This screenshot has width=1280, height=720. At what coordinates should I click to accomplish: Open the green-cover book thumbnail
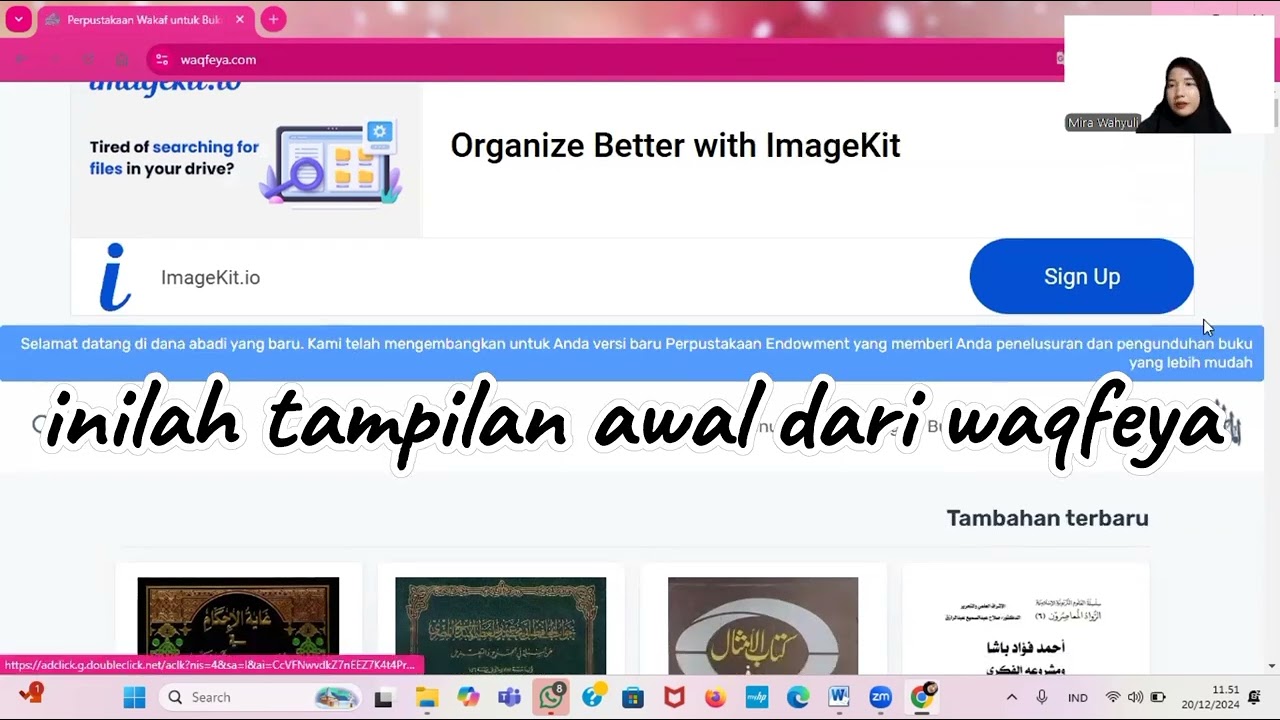(500, 625)
